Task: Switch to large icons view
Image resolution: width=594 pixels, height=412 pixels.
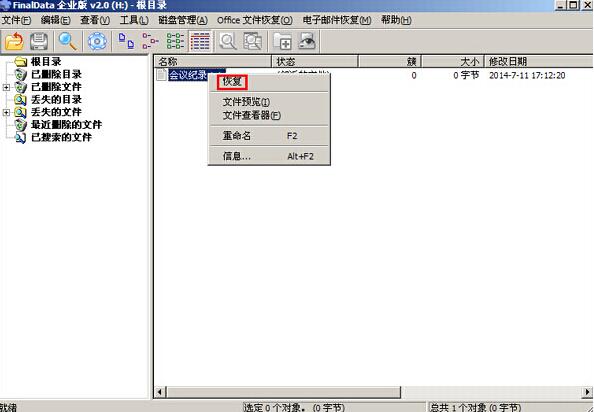Action: 126,41
